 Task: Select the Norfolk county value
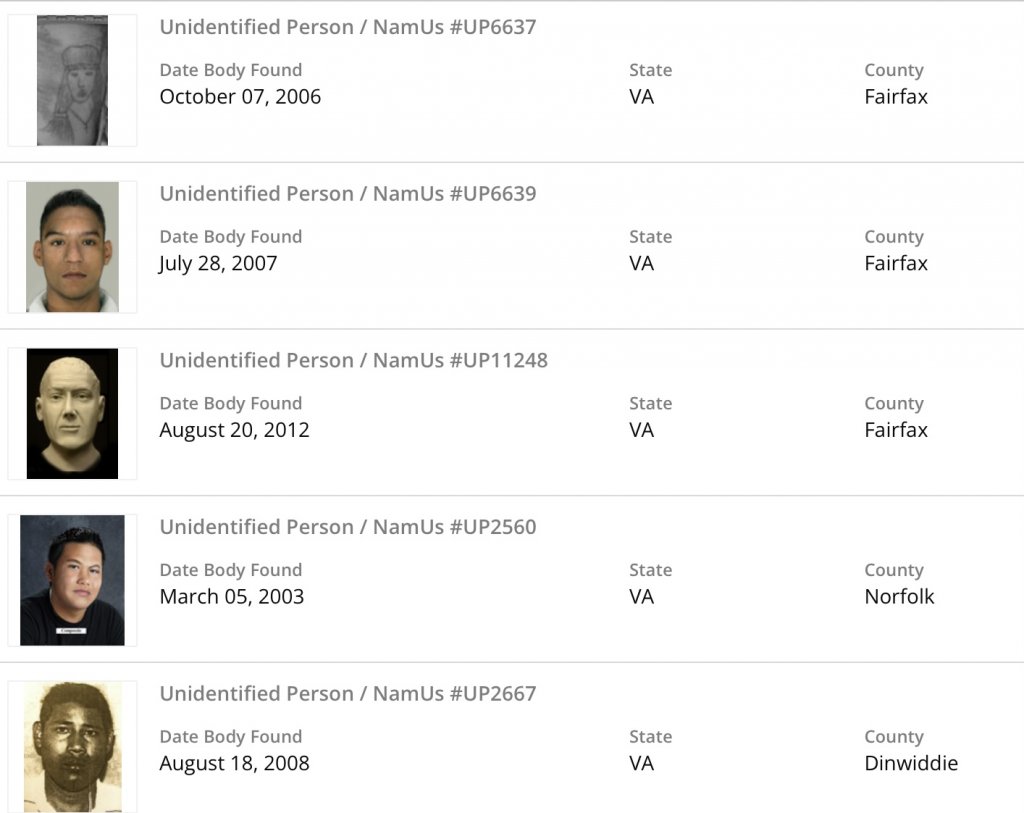click(x=899, y=597)
